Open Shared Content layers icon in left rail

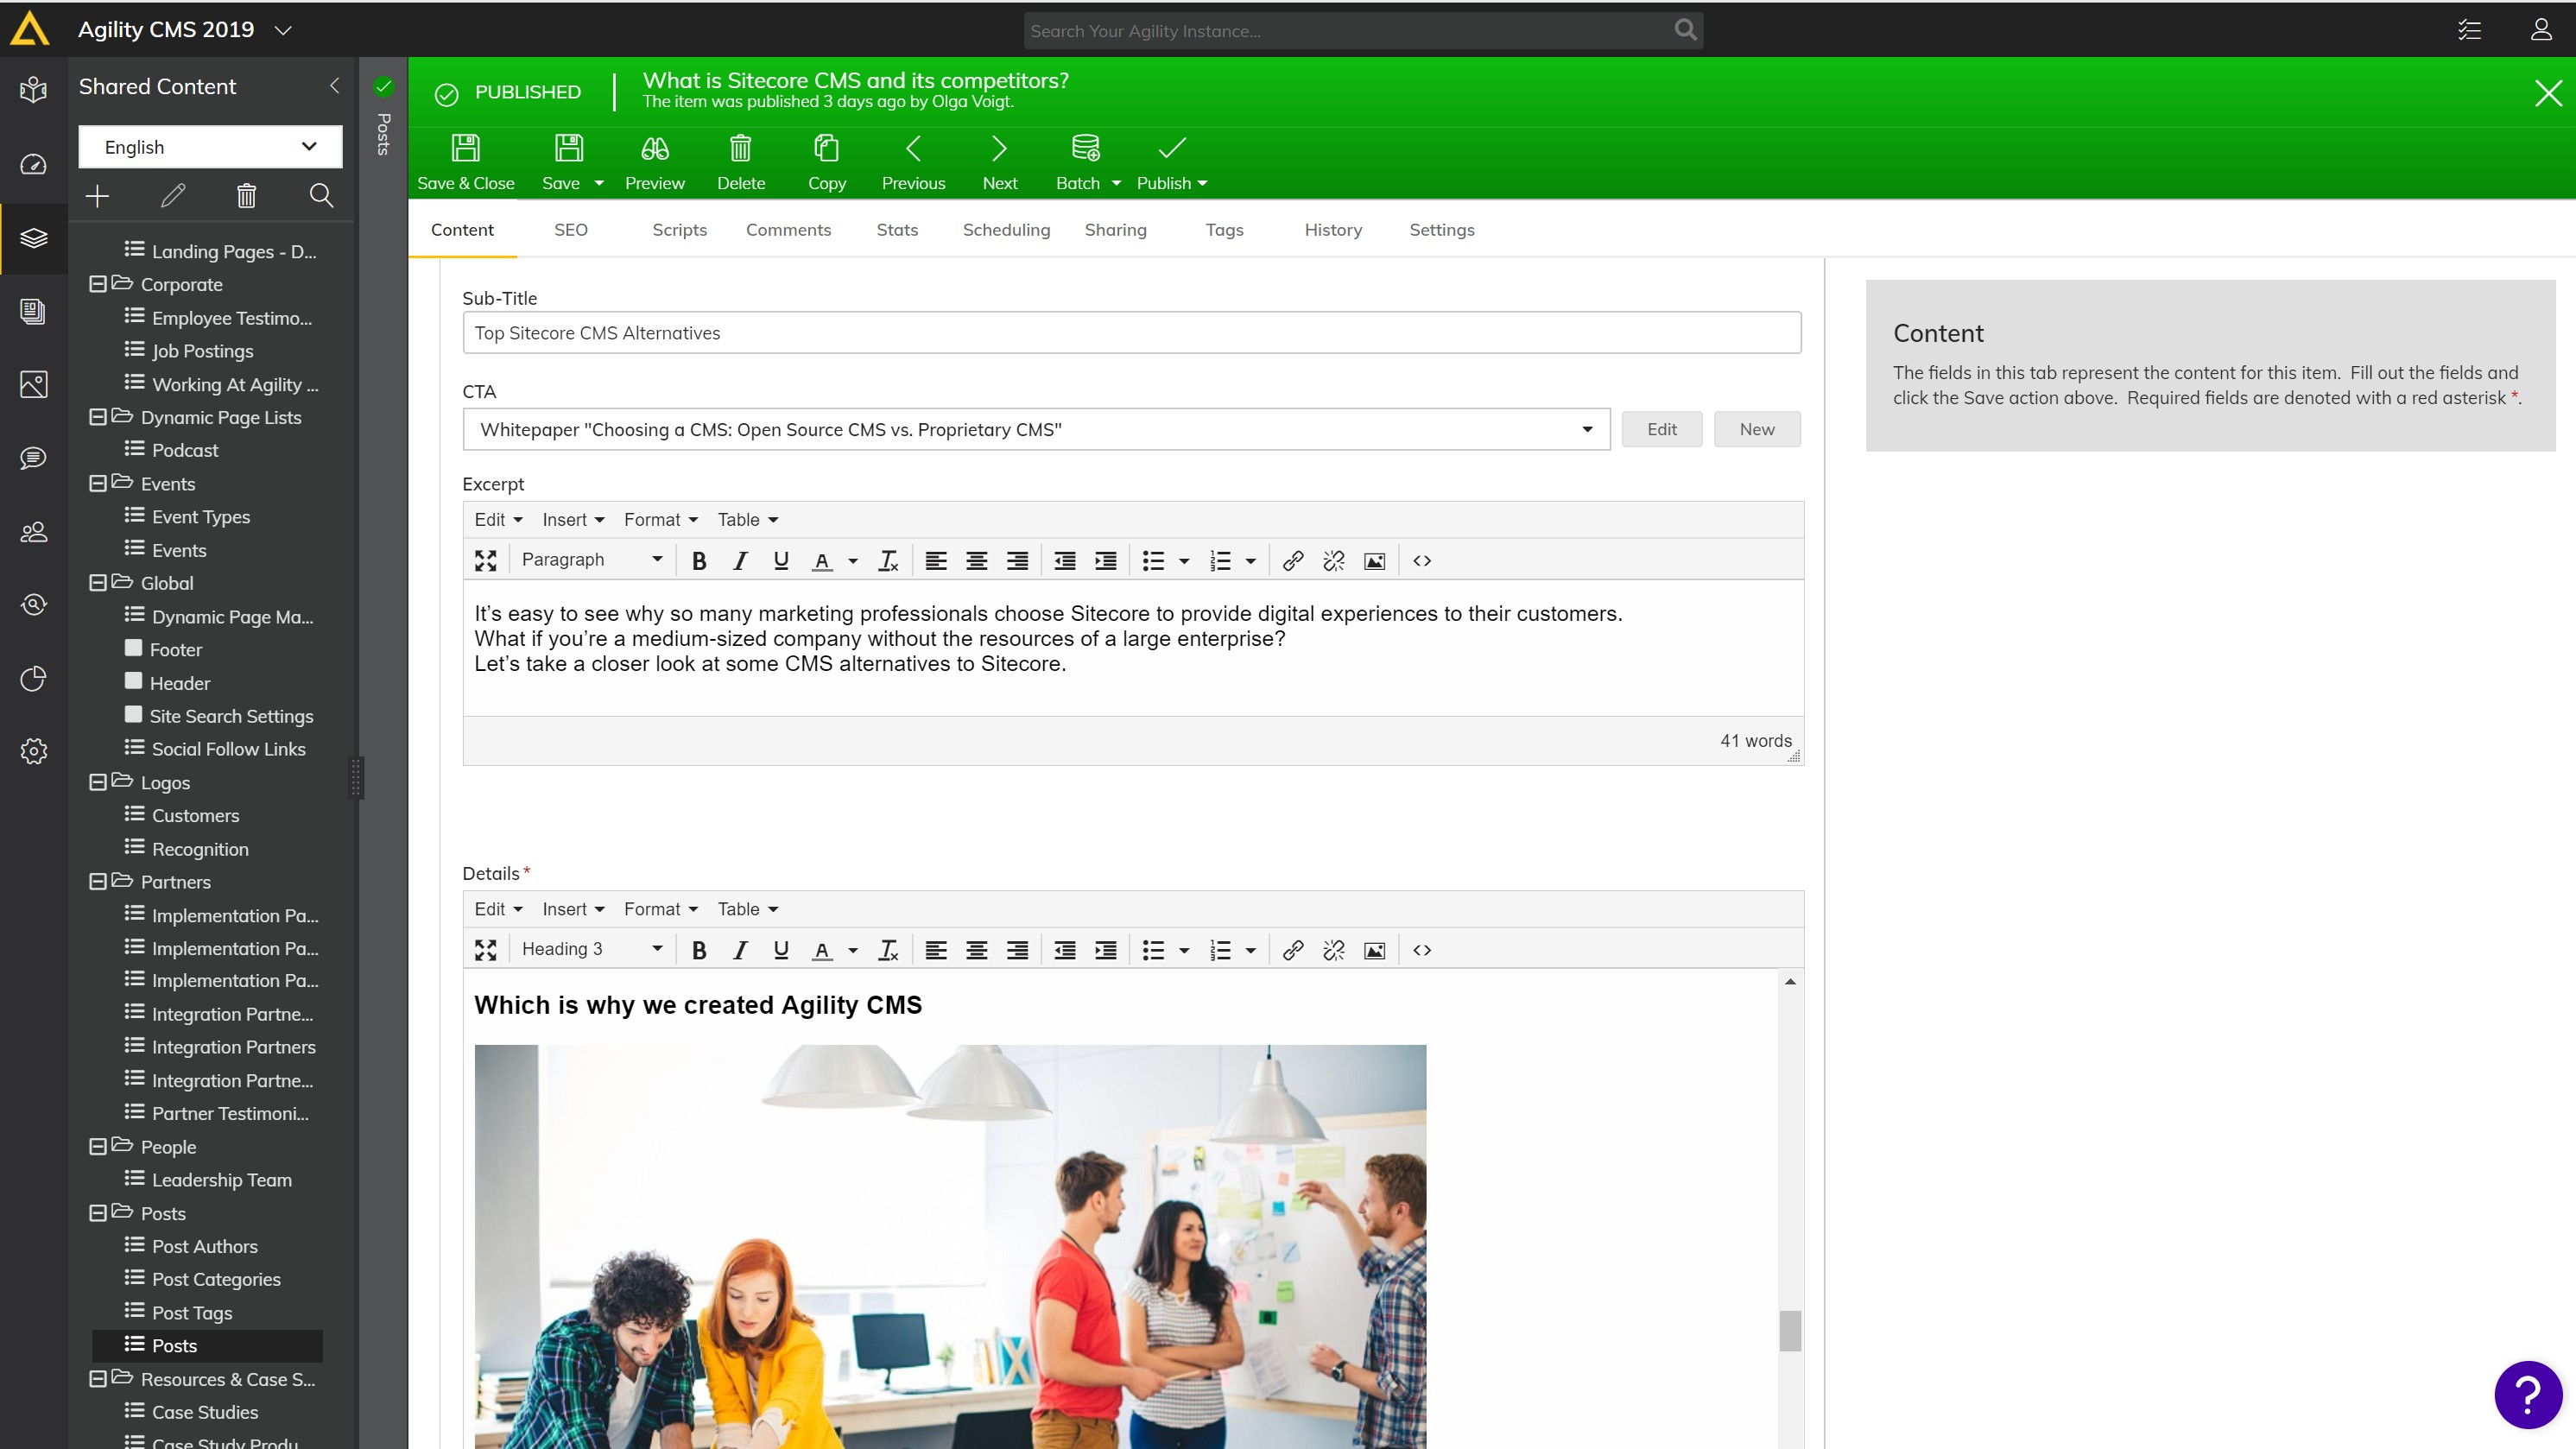(x=33, y=238)
